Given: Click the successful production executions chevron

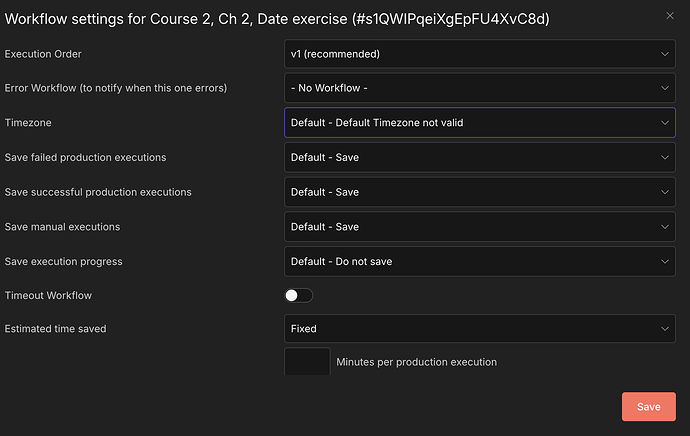Looking at the screenshot, I should coord(666,192).
